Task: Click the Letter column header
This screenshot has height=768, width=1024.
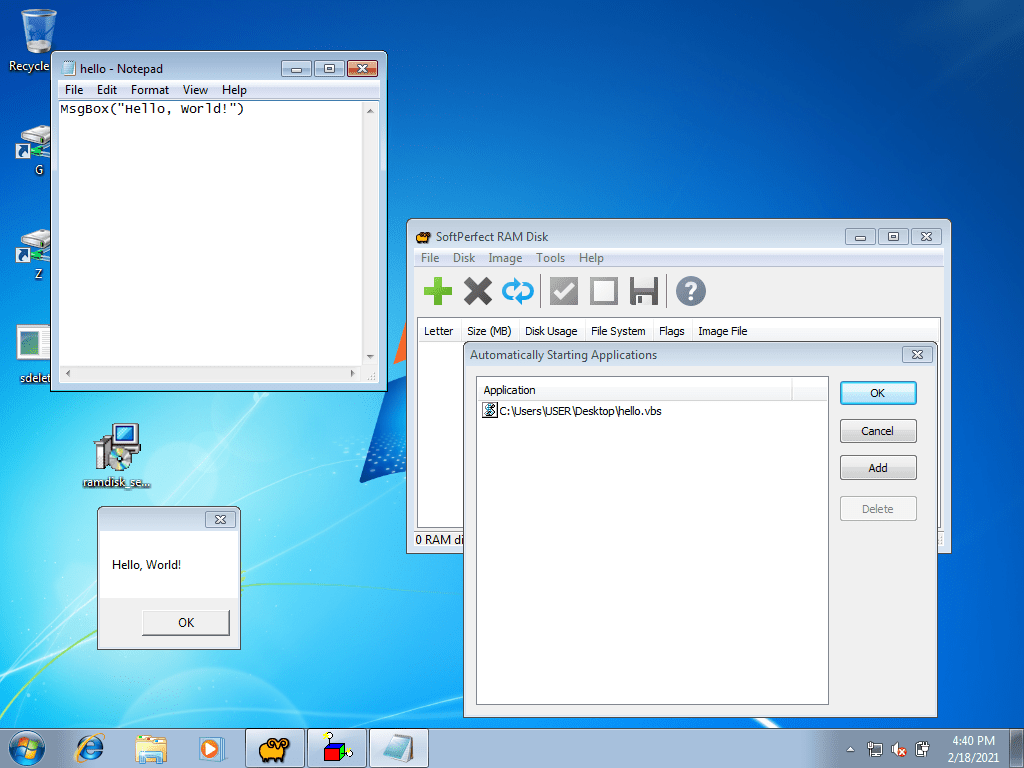Action: [439, 331]
